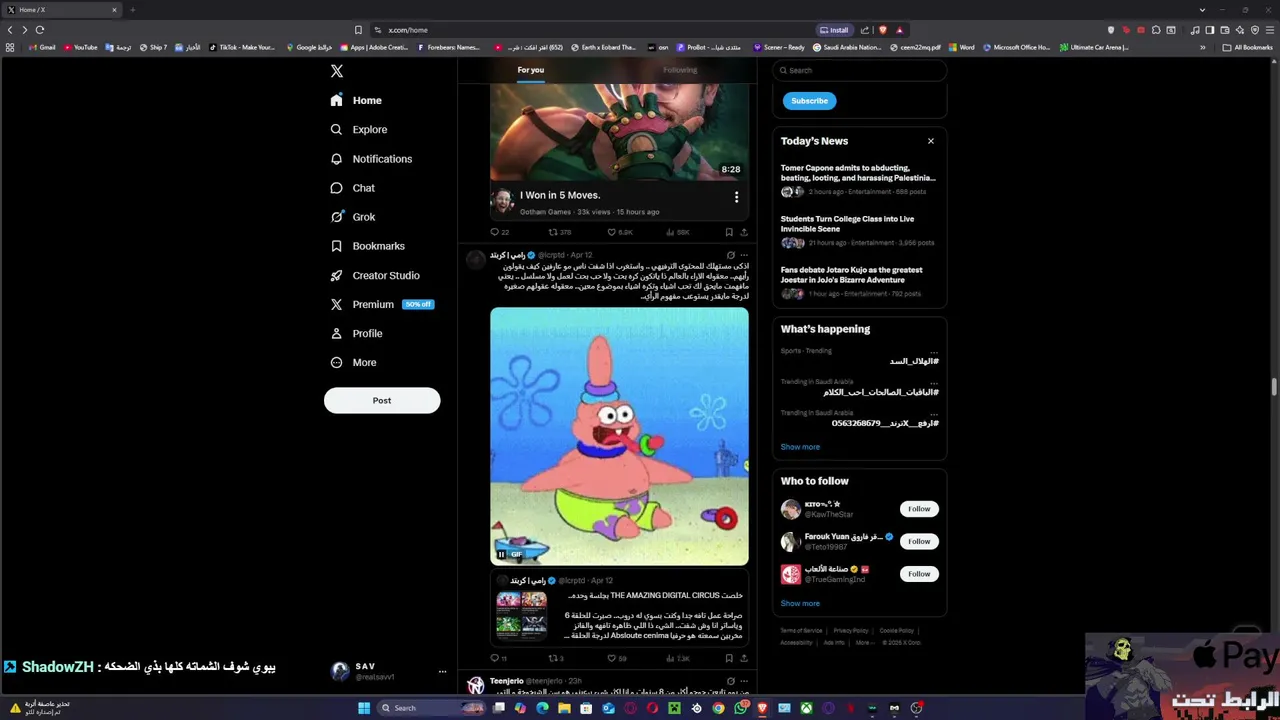The image size is (1280, 720).
Task: Open the YouTube bookmark
Action: (x=81, y=47)
